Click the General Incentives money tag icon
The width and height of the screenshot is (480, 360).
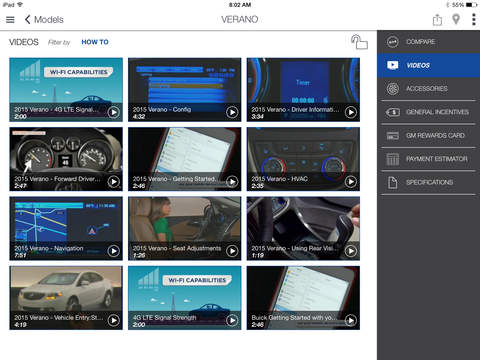click(x=393, y=112)
